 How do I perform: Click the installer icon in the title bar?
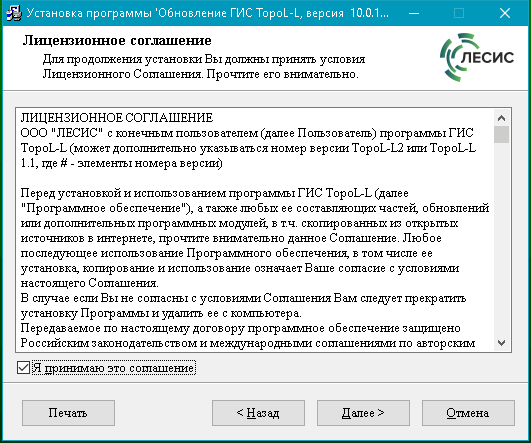[14, 13]
